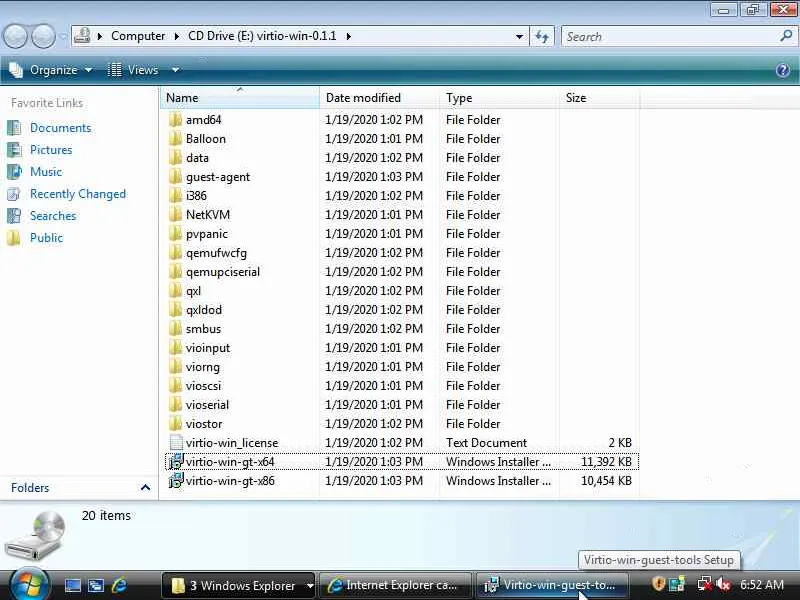The image size is (800, 600).
Task: Expand arrow before Computer in breadcrumb
Action: [100, 36]
